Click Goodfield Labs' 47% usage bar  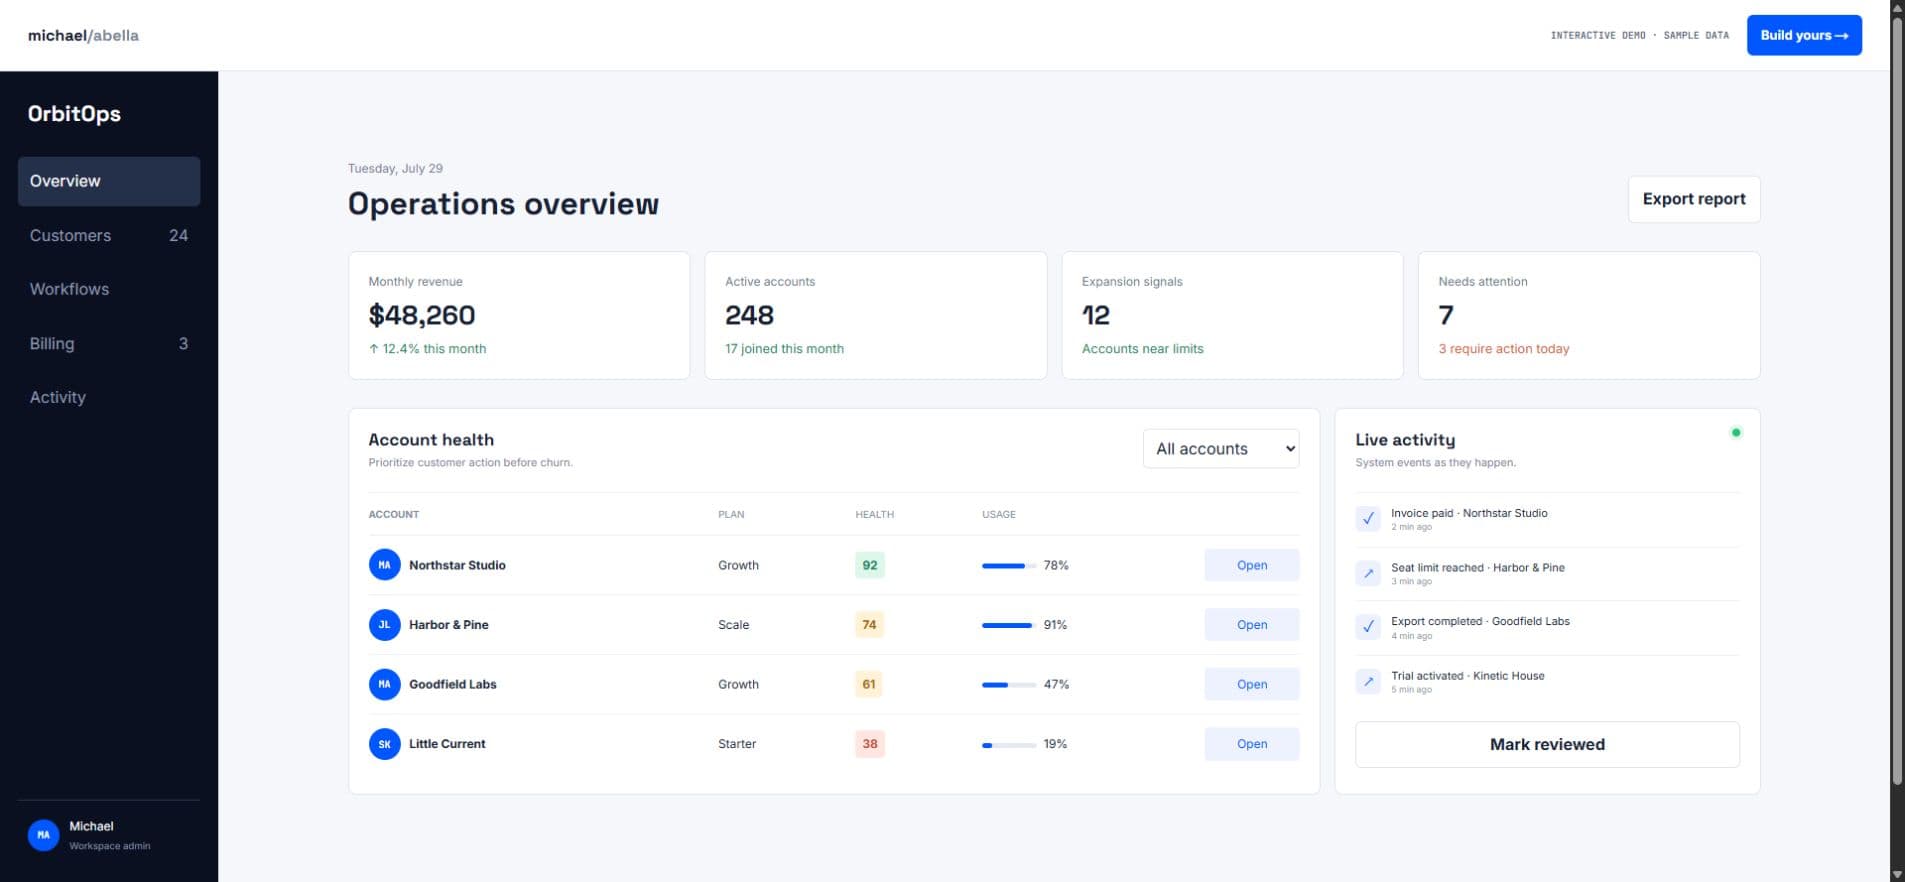point(1009,685)
